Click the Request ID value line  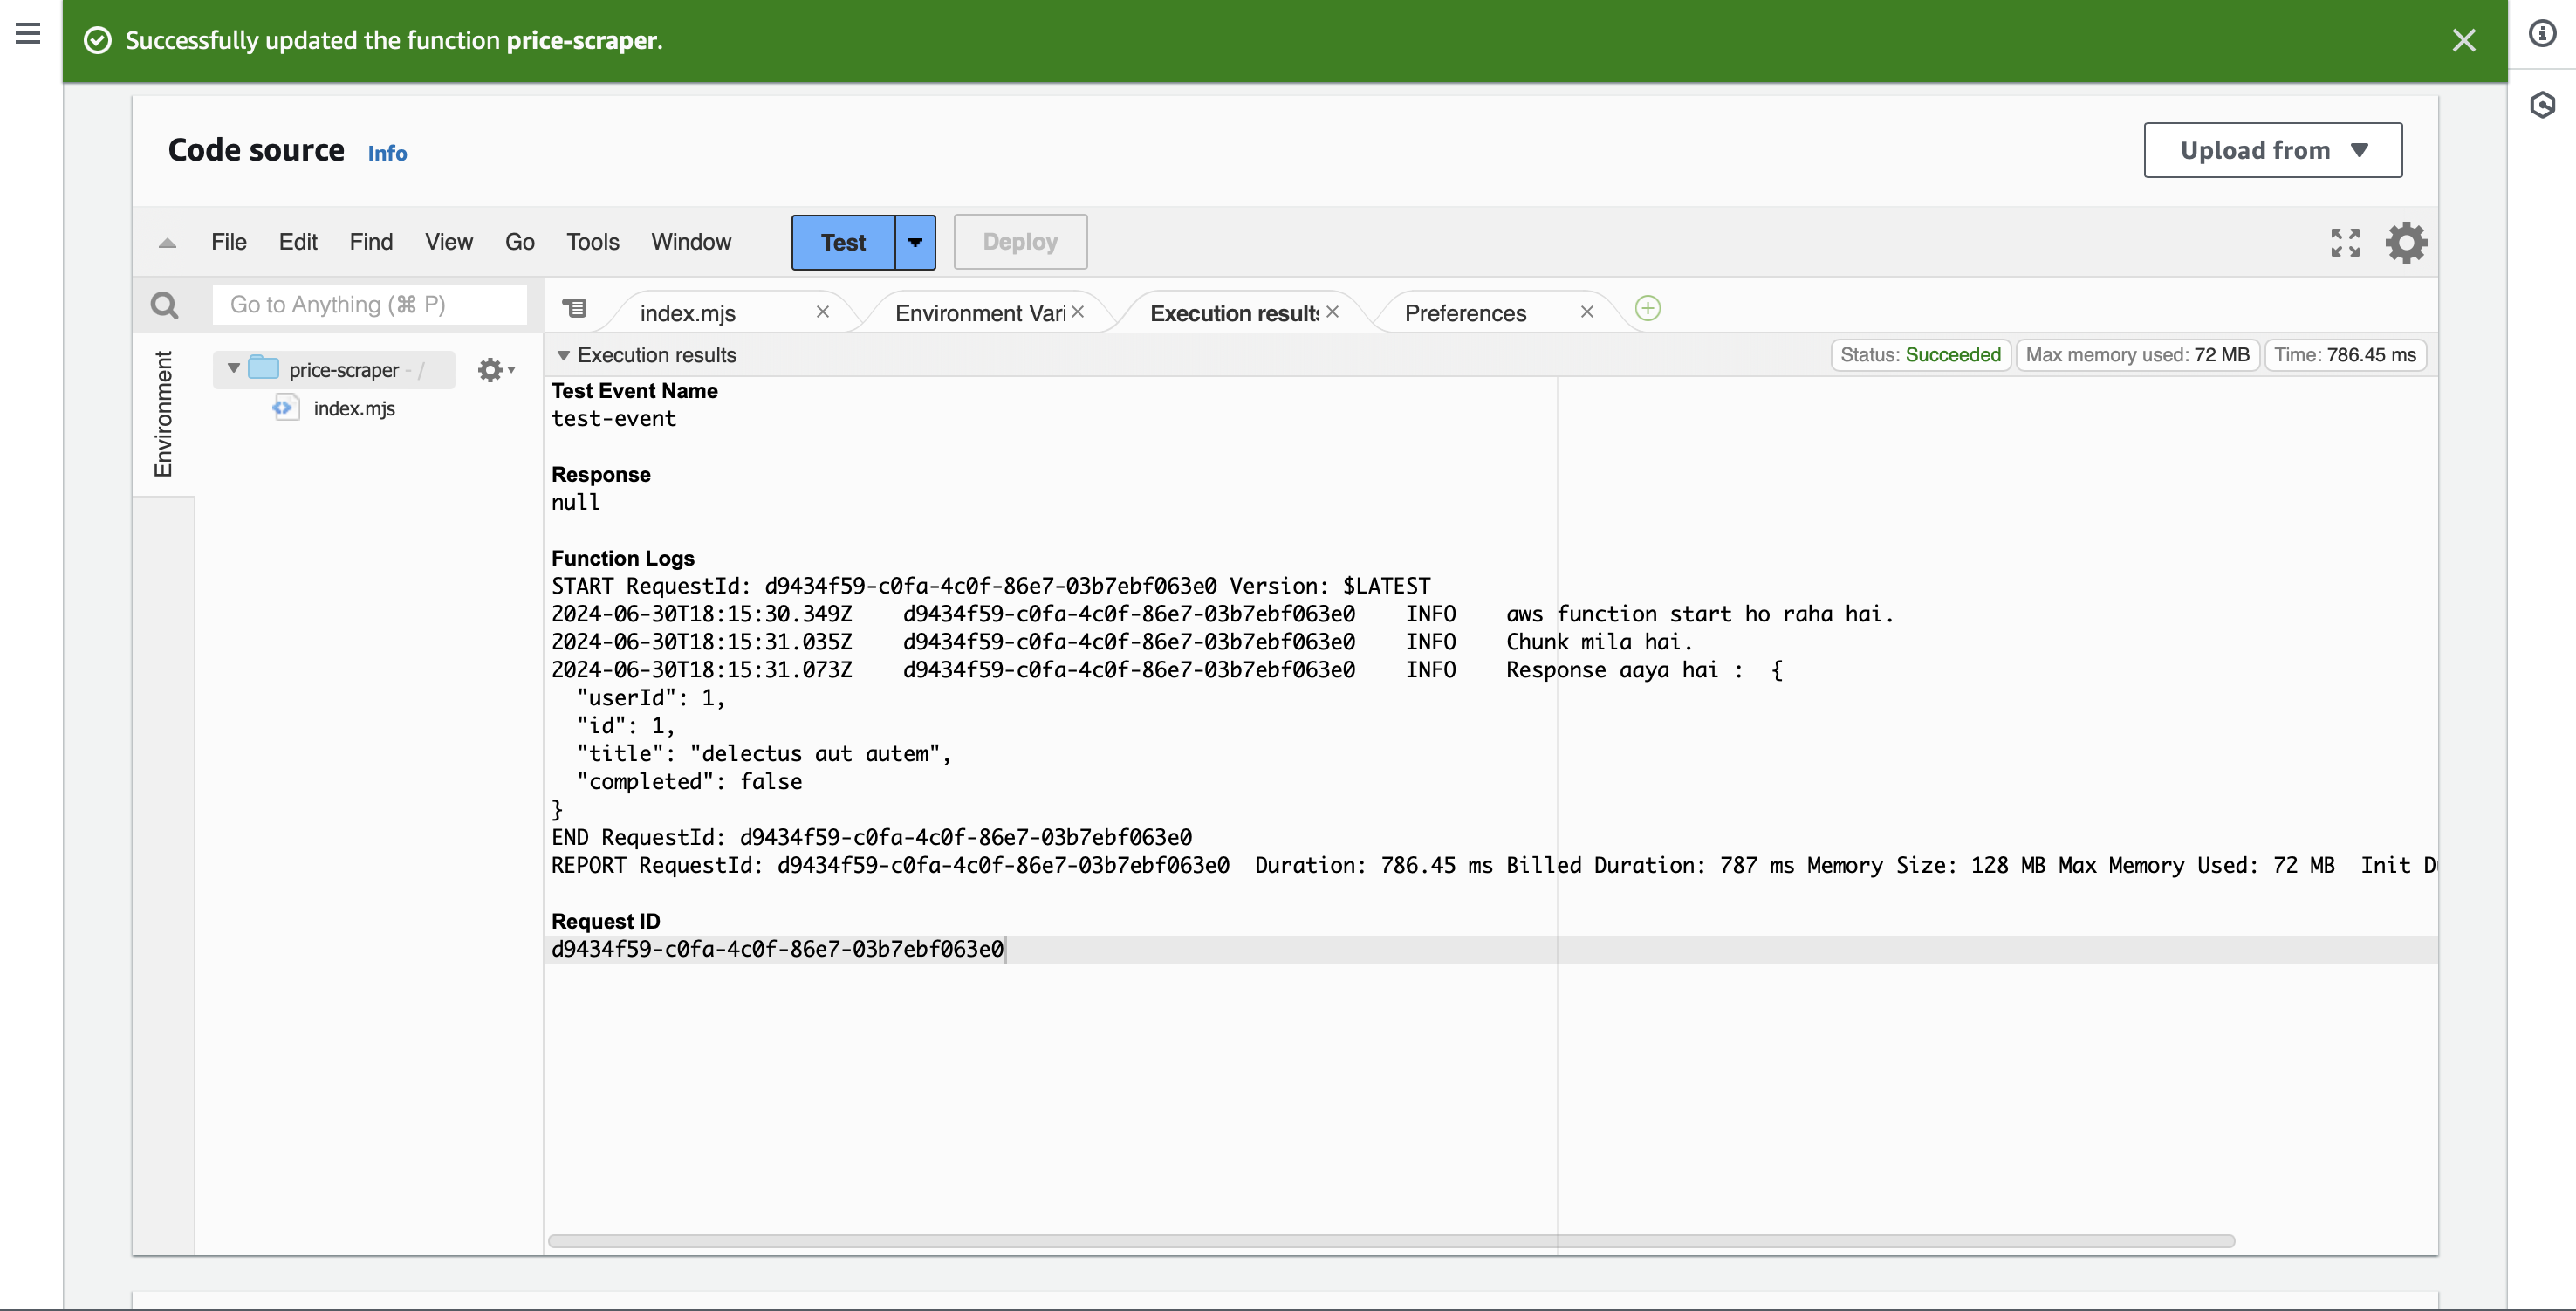[777, 949]
